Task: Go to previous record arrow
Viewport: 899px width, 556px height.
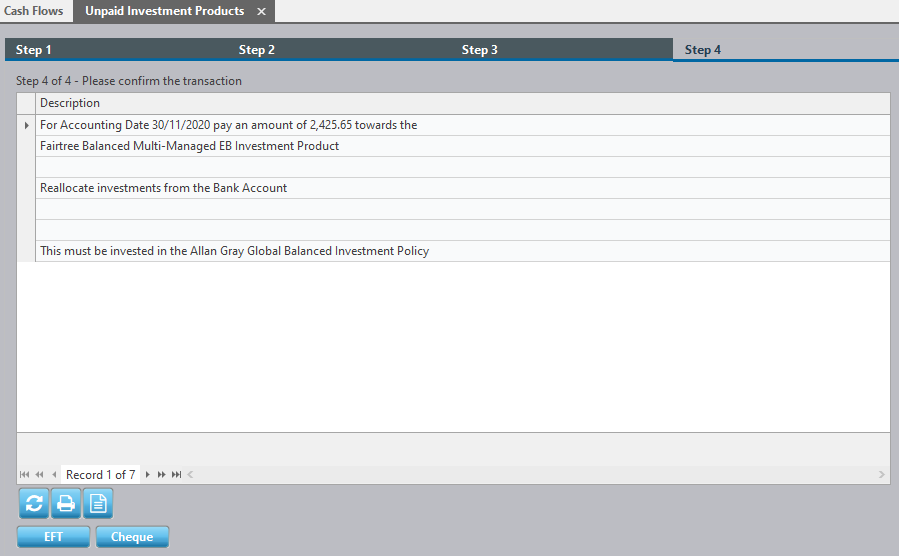Action: (x=54, y=475)
